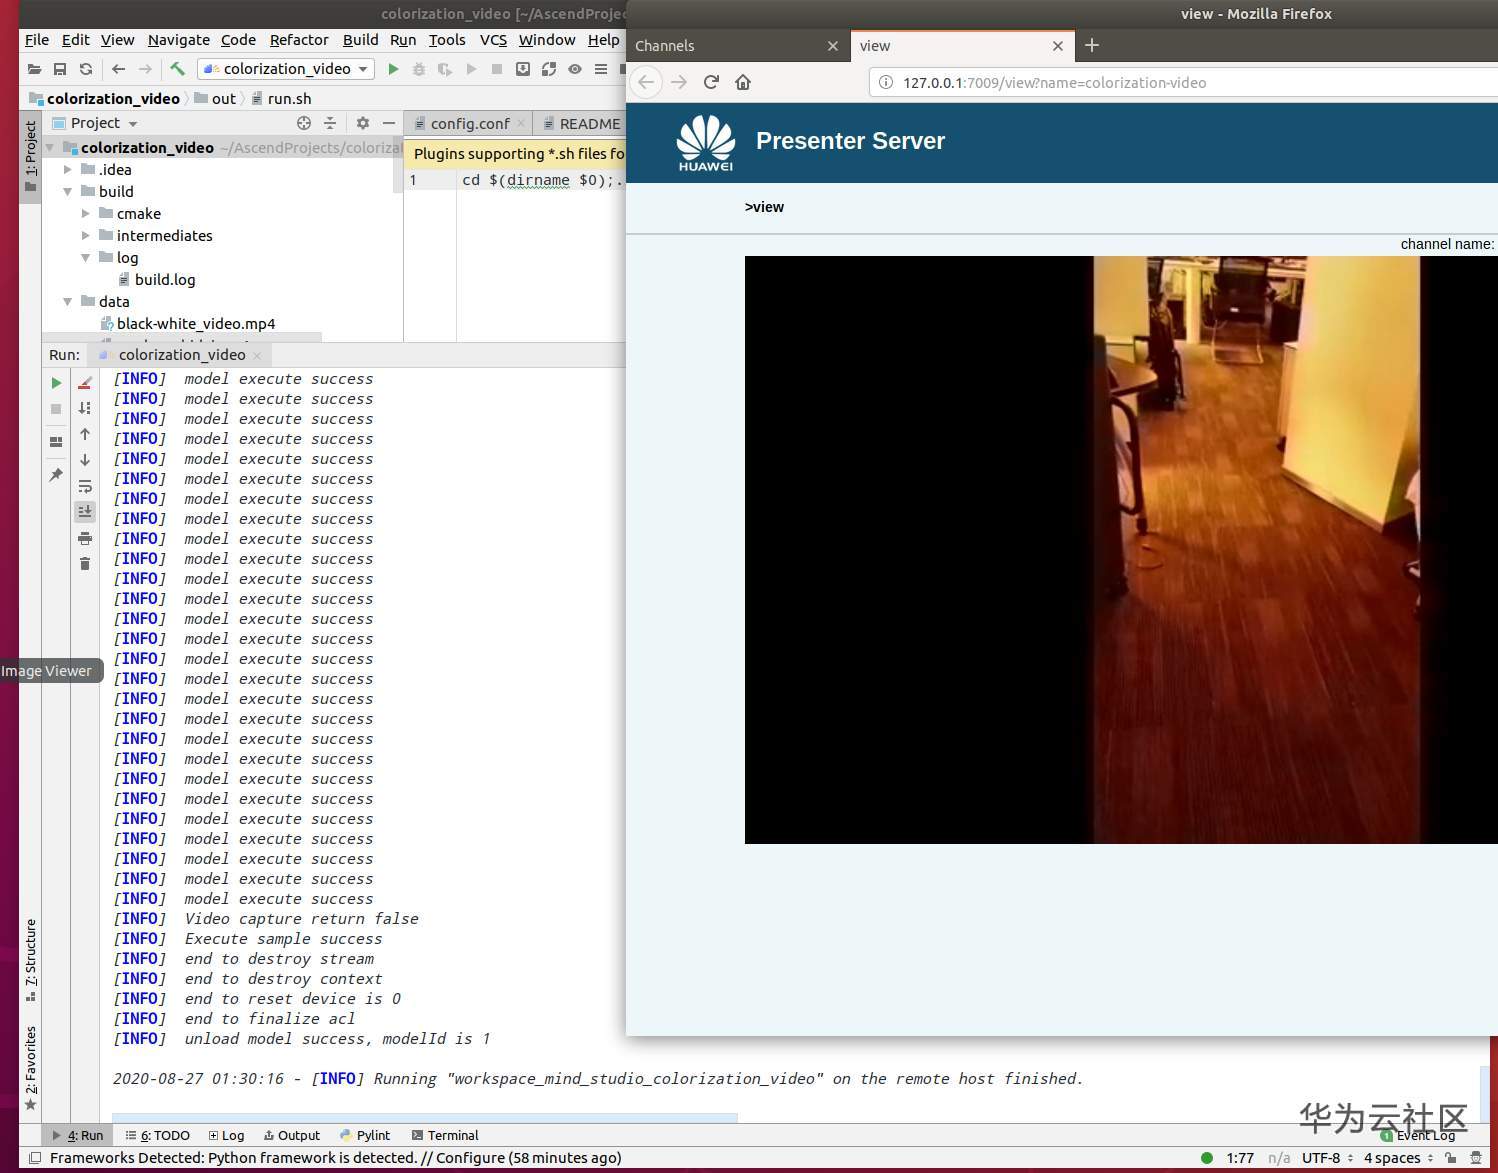
Task: Collapse the build folder node
Action: click(68, 191)
